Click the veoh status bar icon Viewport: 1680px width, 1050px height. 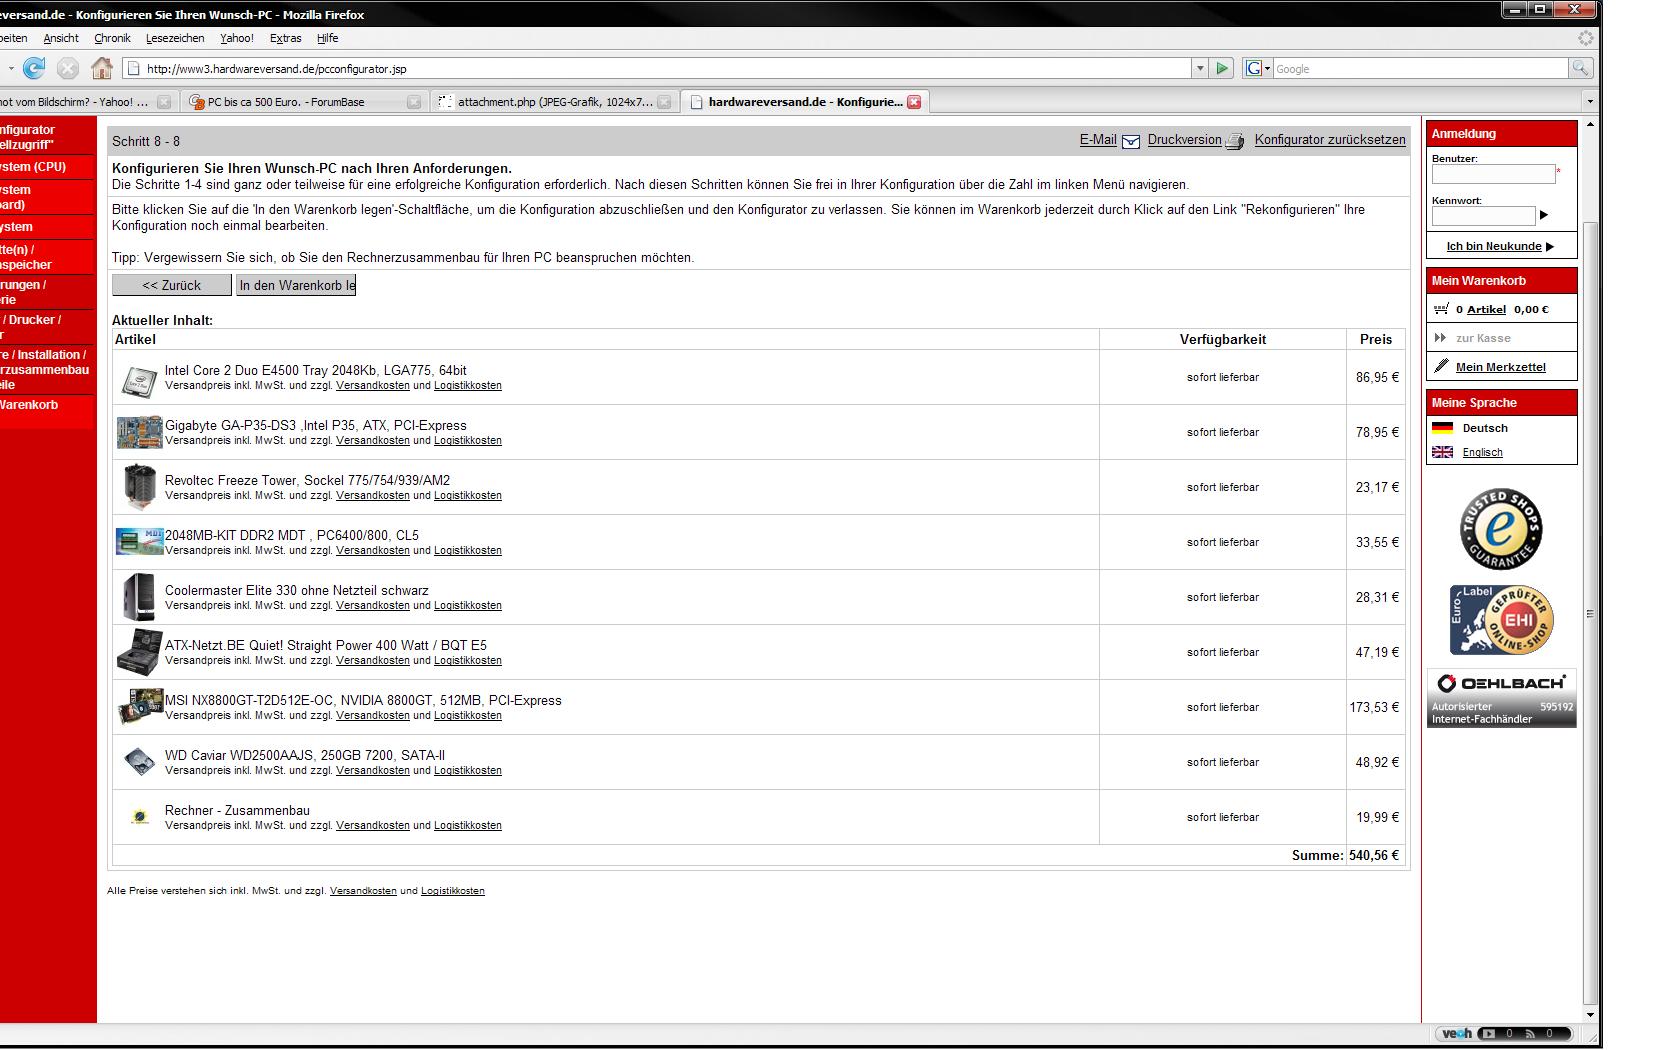tap(1456, 1034)
